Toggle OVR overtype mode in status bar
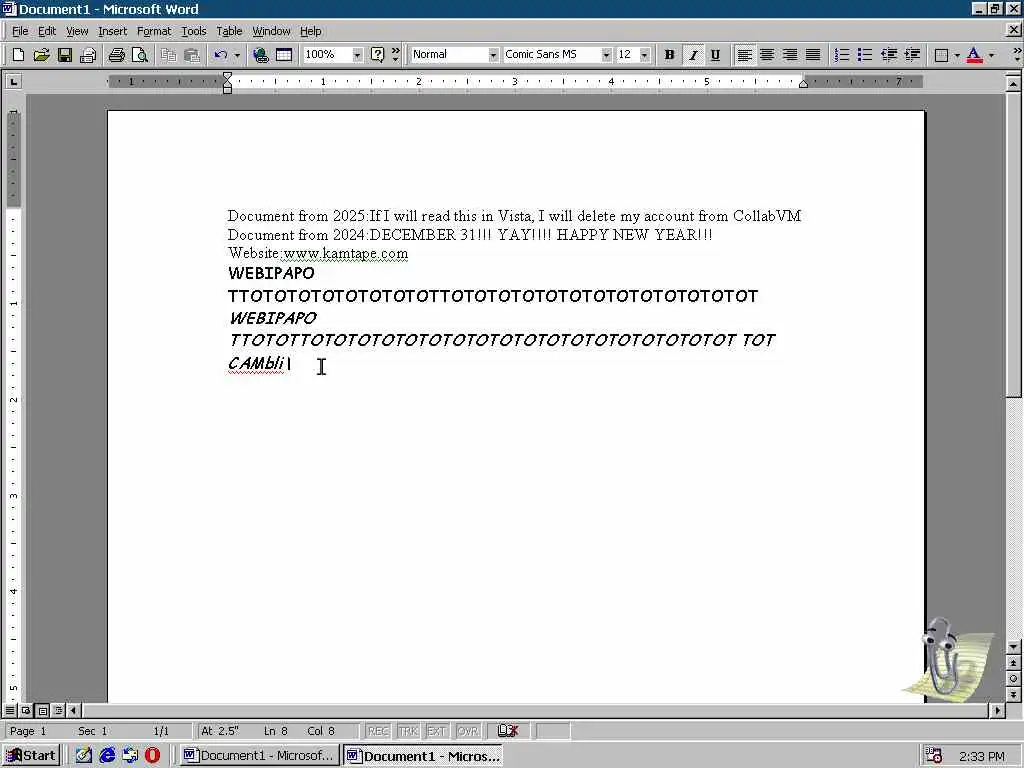The width and height of the screenshot is (1024, 768). [467, 731]
